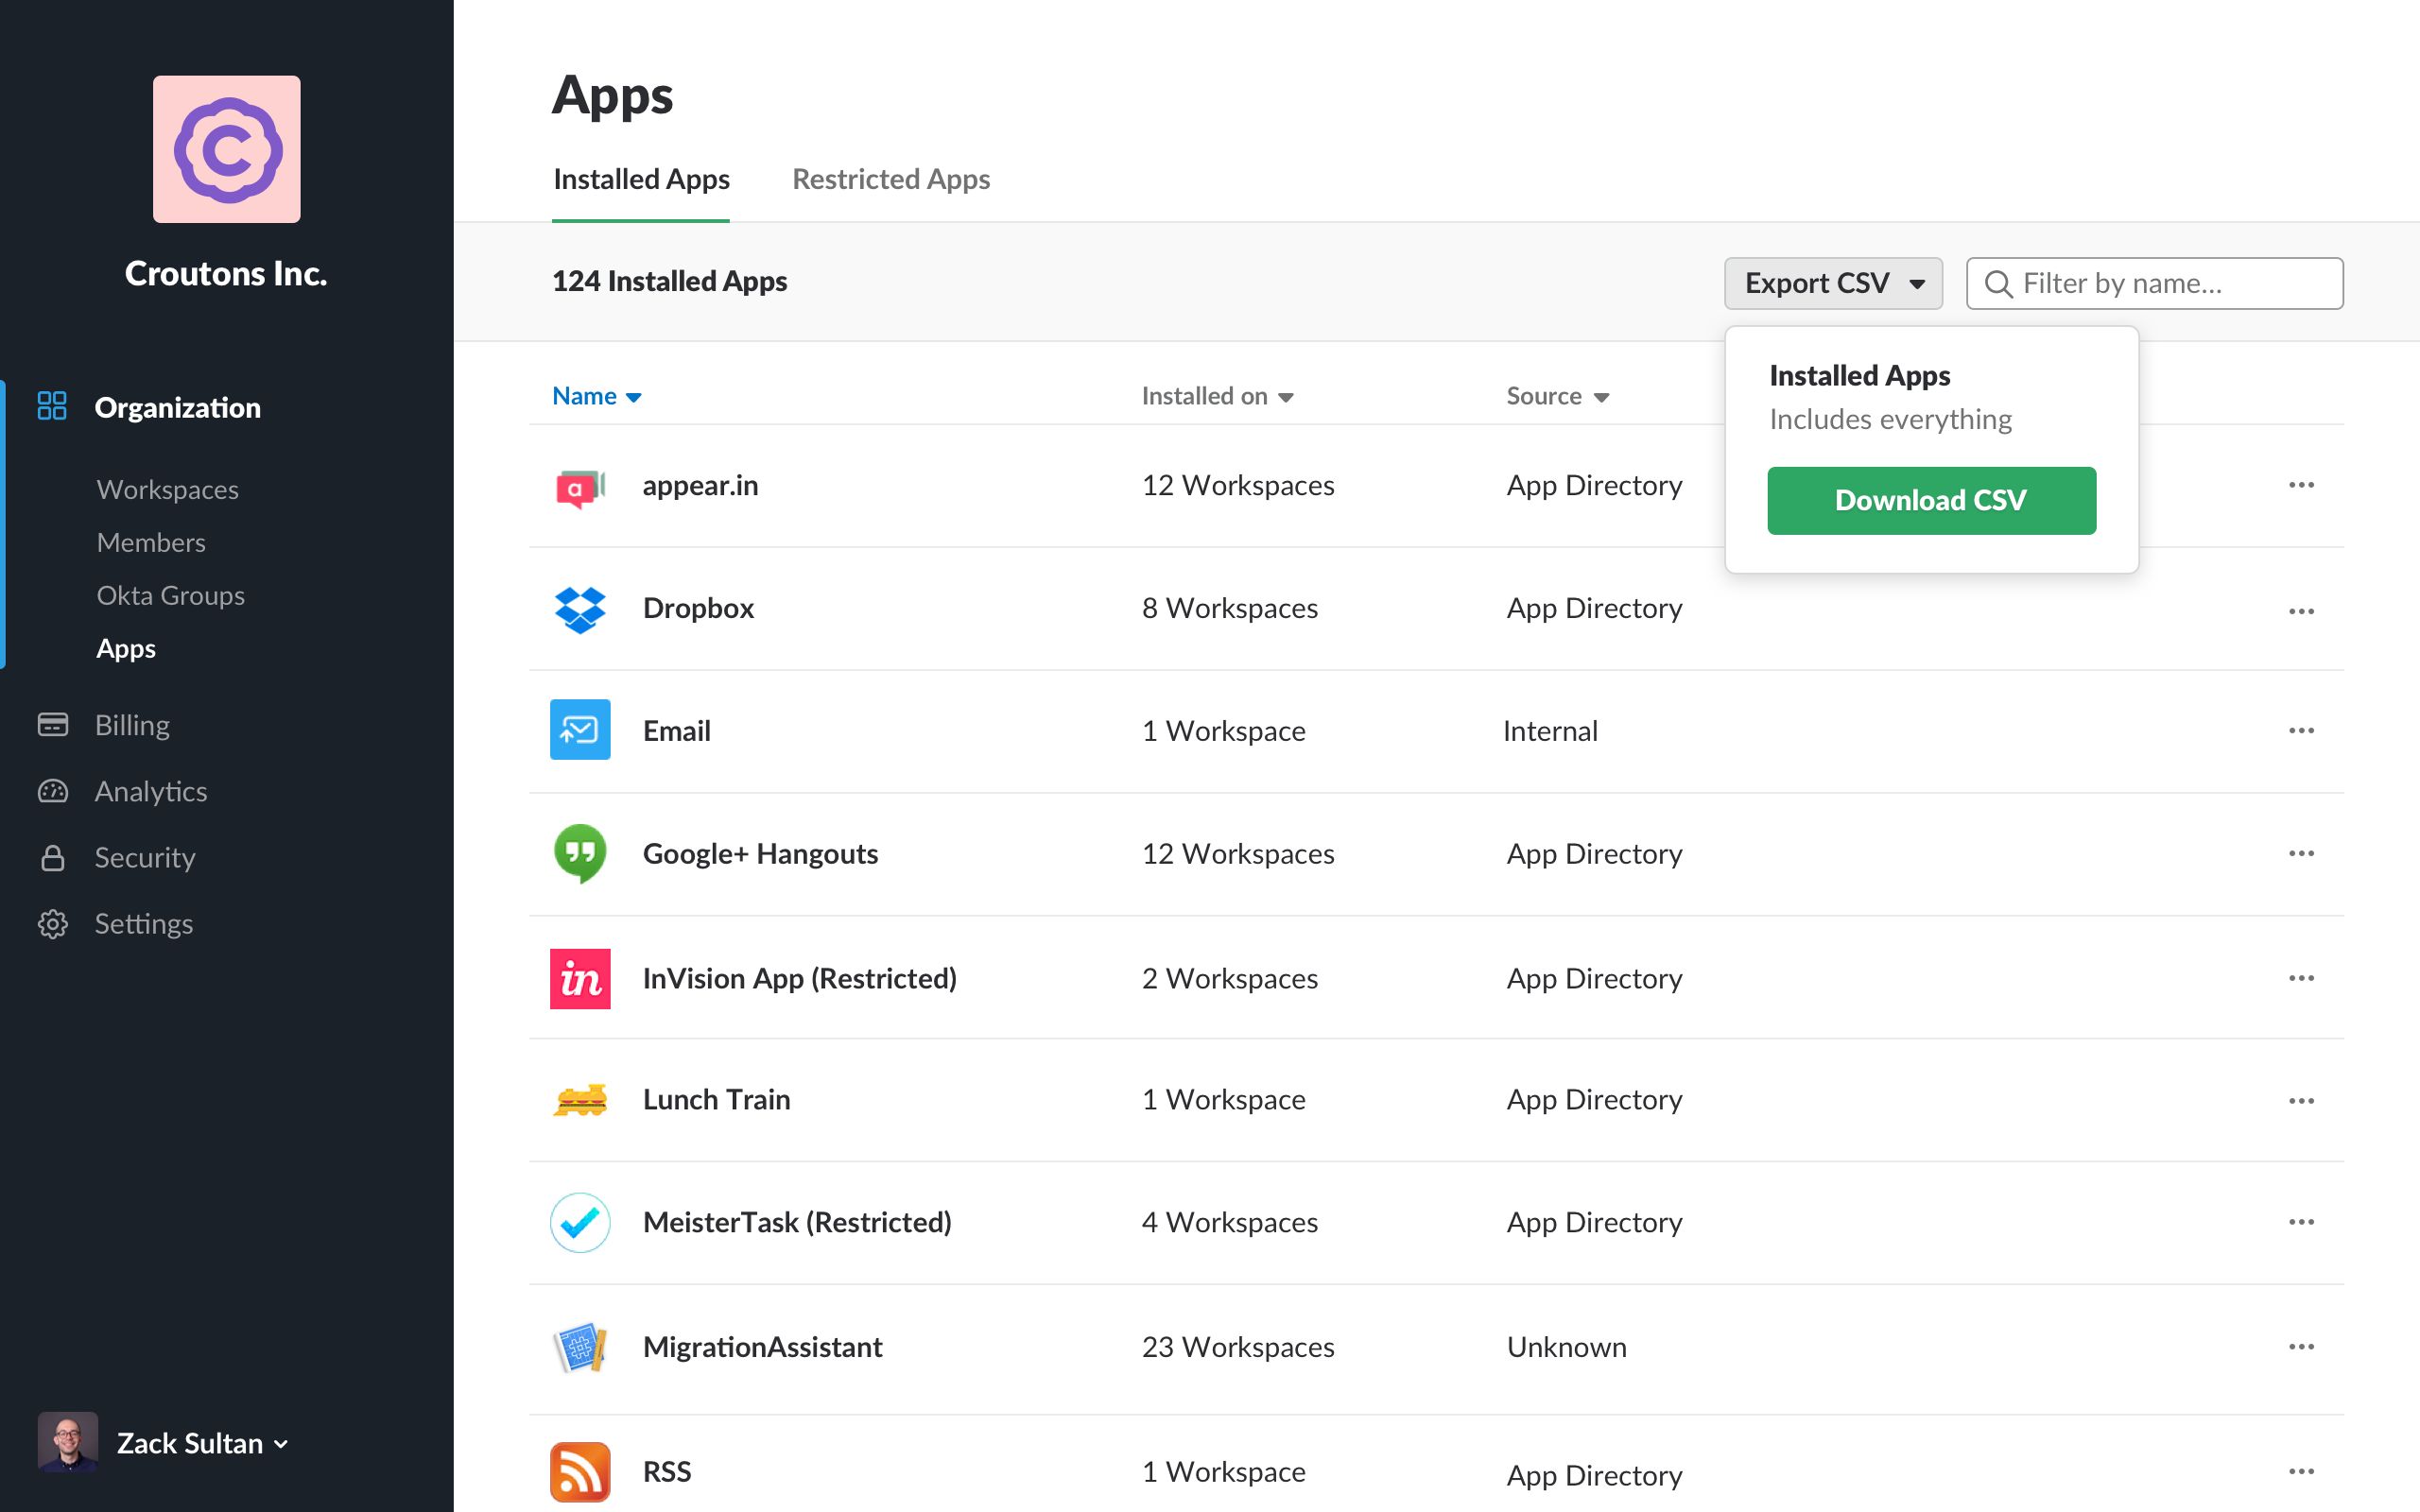This screenshot has height=1512, width=2420.
Task: Open more options for MigrationAssistant row
Action: click(2301, 1347)
